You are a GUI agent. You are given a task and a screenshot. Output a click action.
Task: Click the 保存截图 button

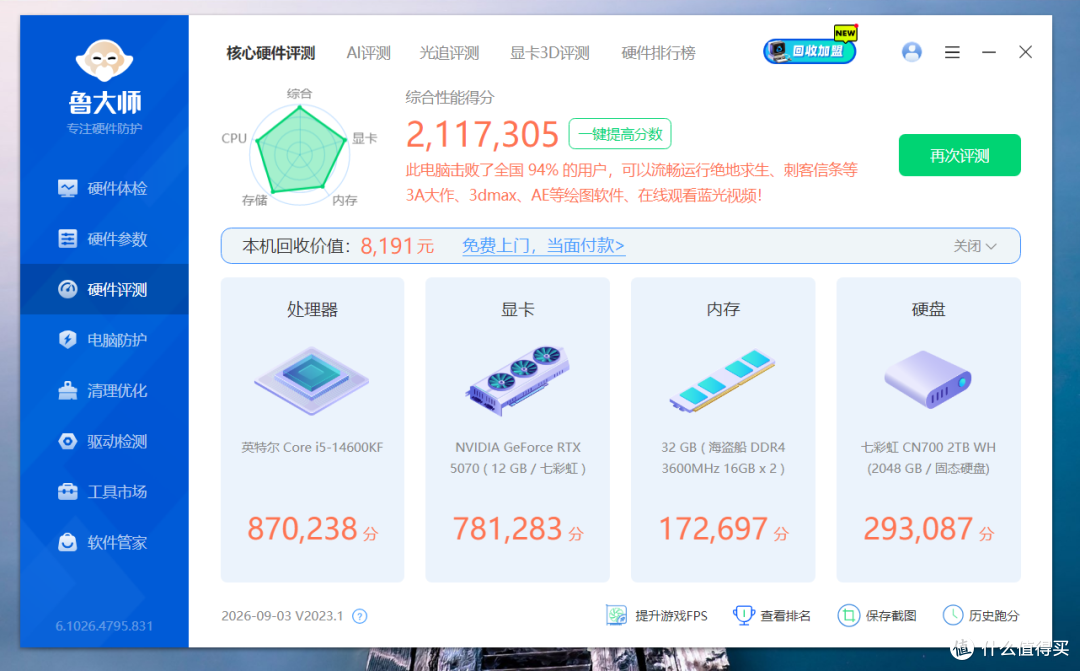877,615
